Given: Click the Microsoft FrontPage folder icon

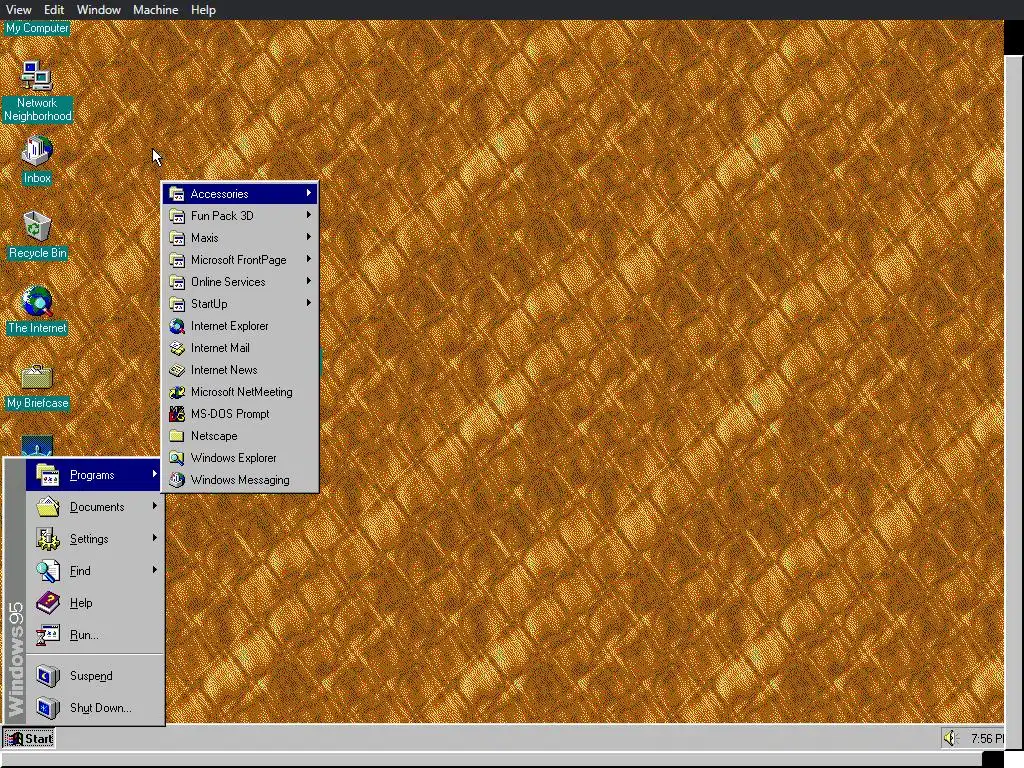Looking at the screenshot, I should [177, 260].
